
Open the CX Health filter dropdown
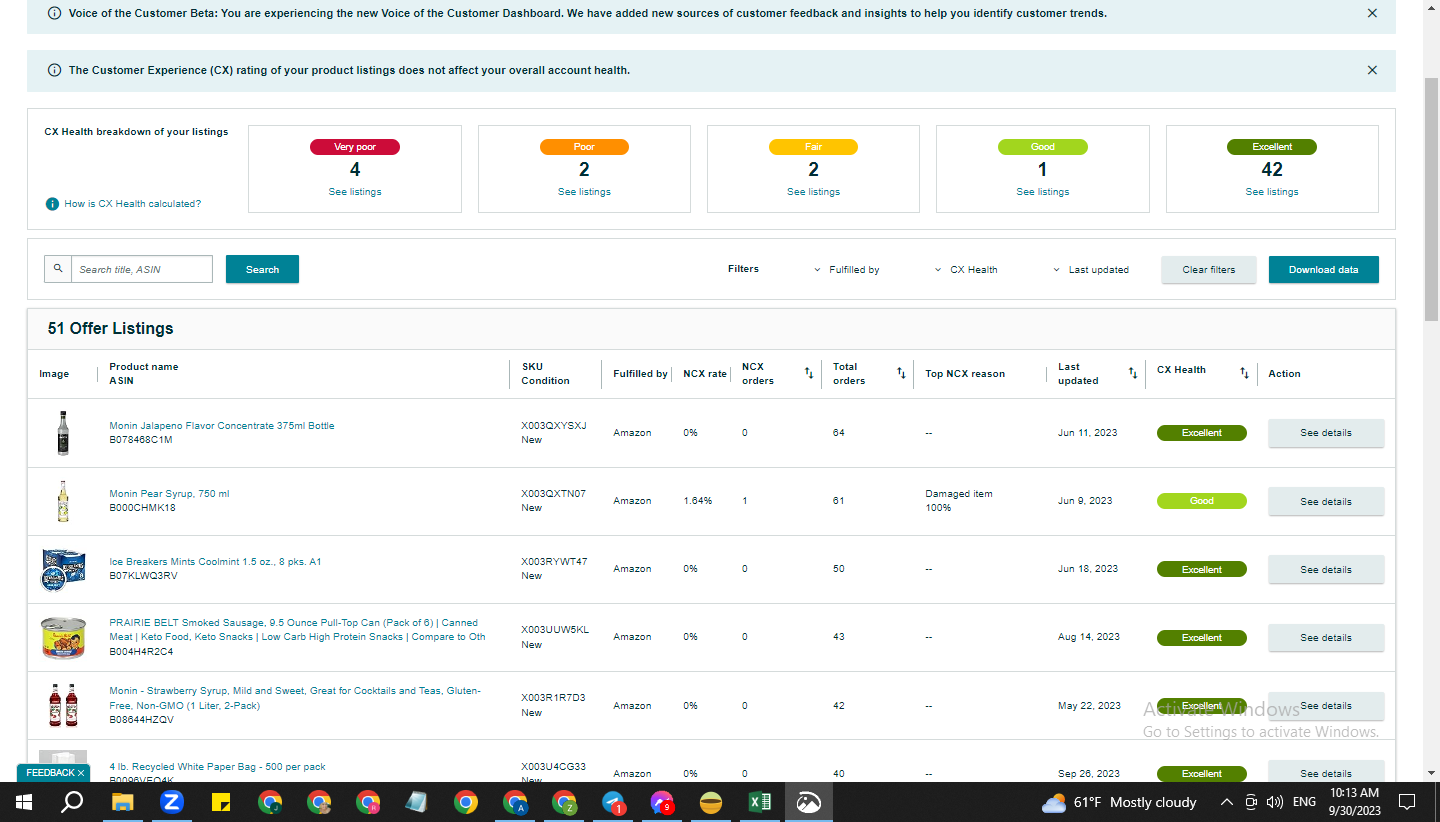tap(966, 270)
